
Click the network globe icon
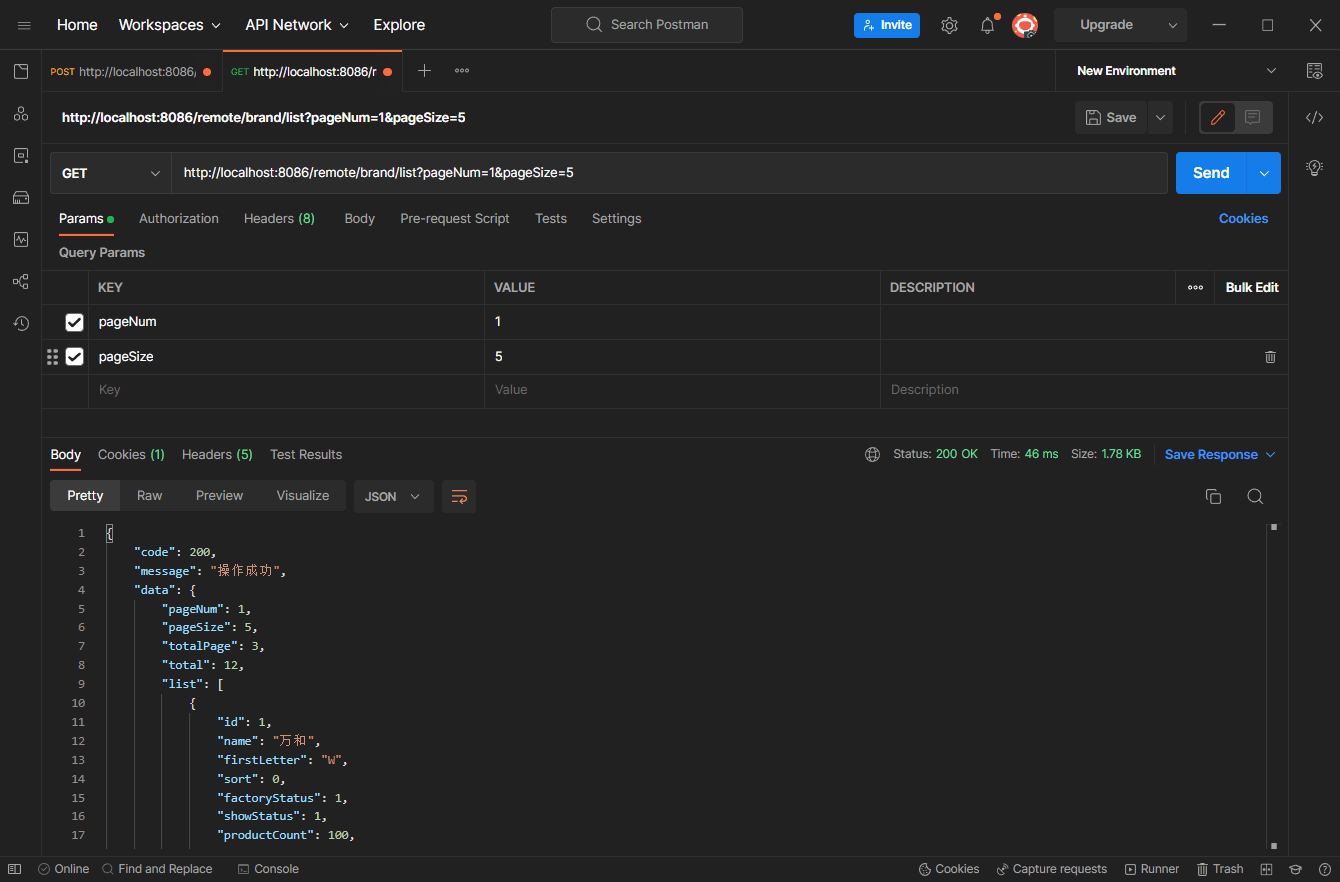(x=873, y=454)
